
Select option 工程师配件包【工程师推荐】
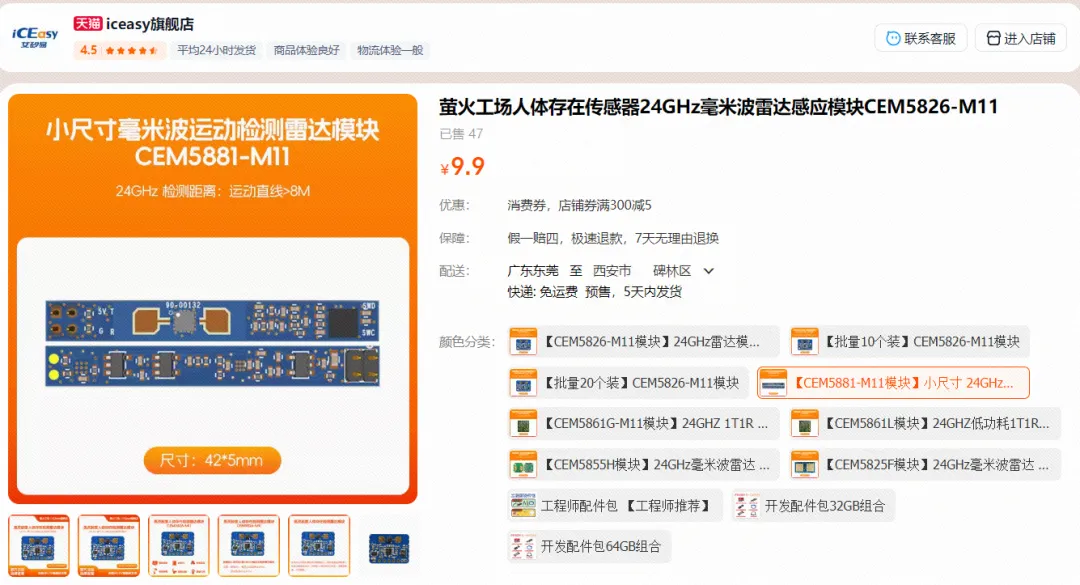coord(615,506)
